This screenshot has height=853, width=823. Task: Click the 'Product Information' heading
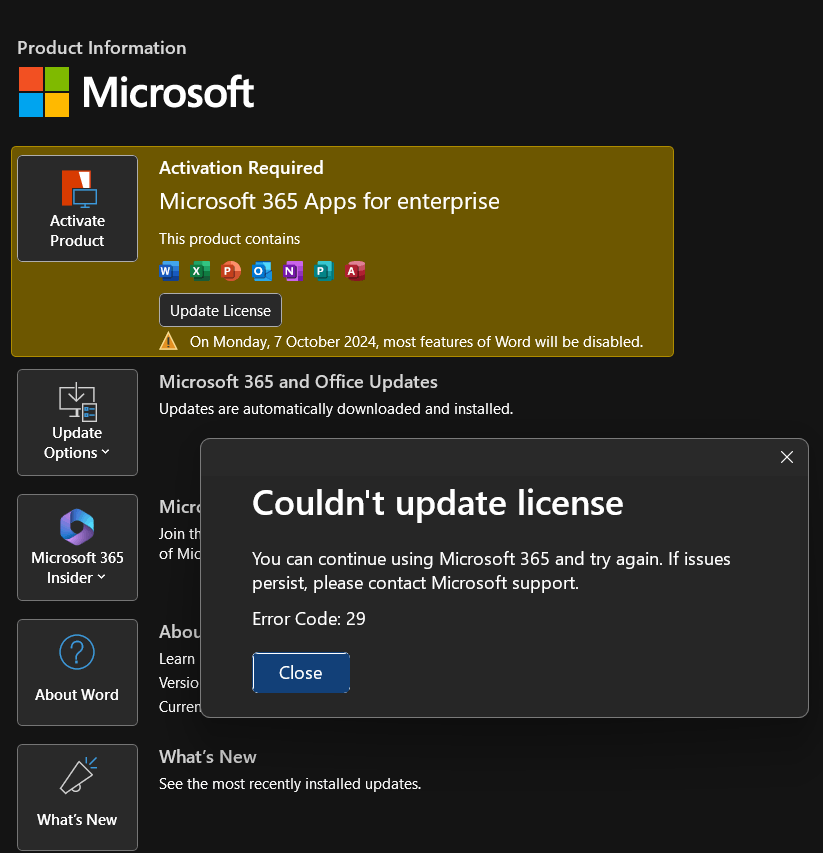[x=102, y=48]
